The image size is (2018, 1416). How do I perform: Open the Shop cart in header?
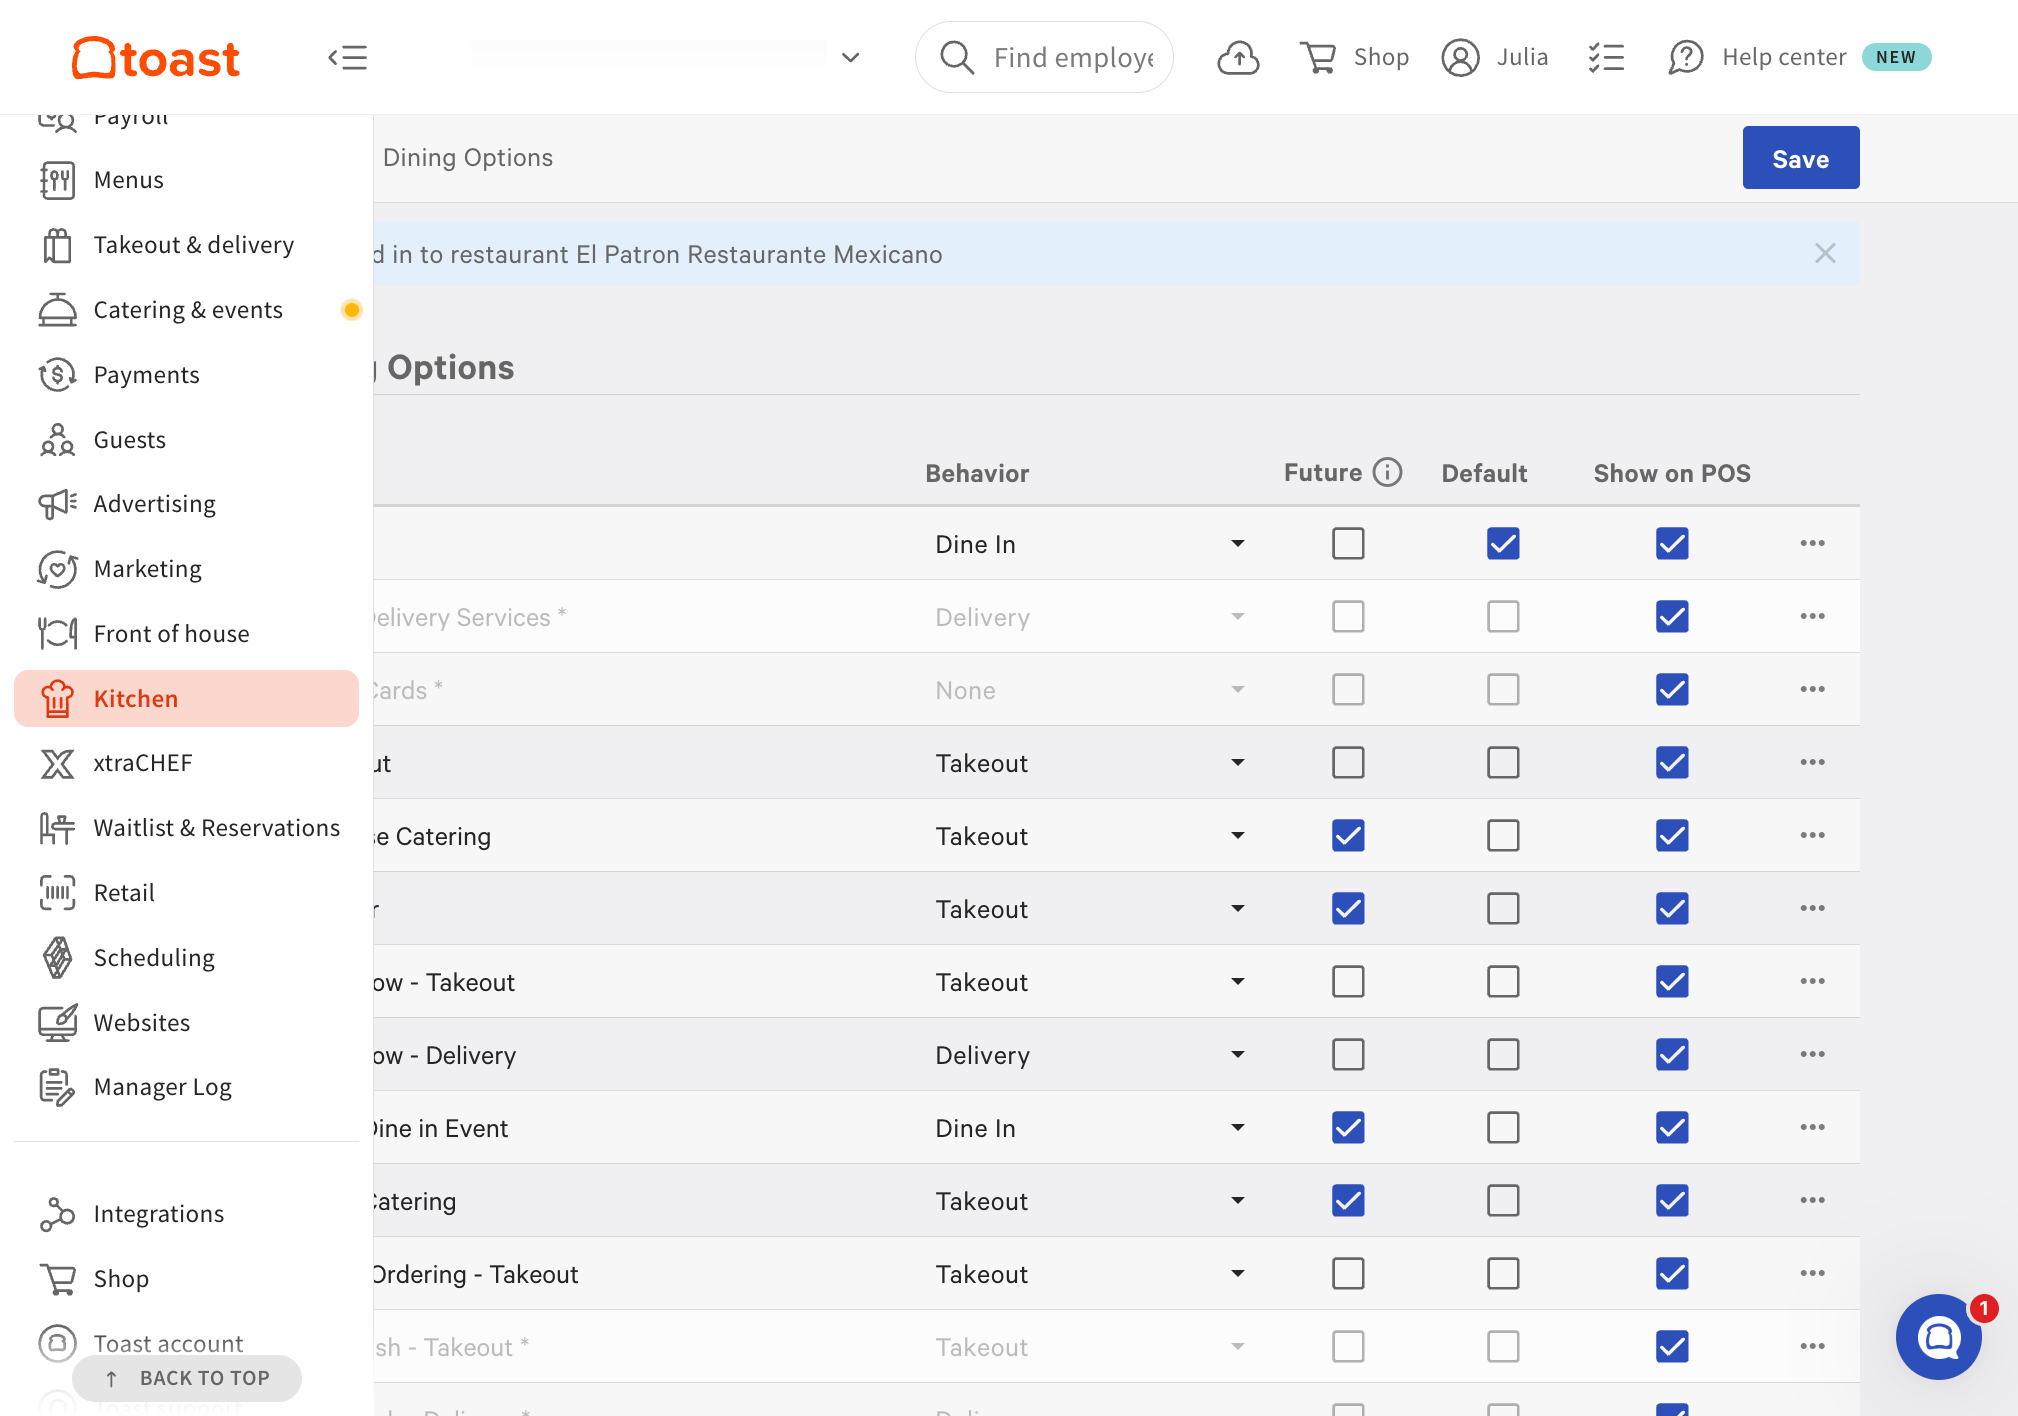pyautogui.click(x=1354, y=58)
